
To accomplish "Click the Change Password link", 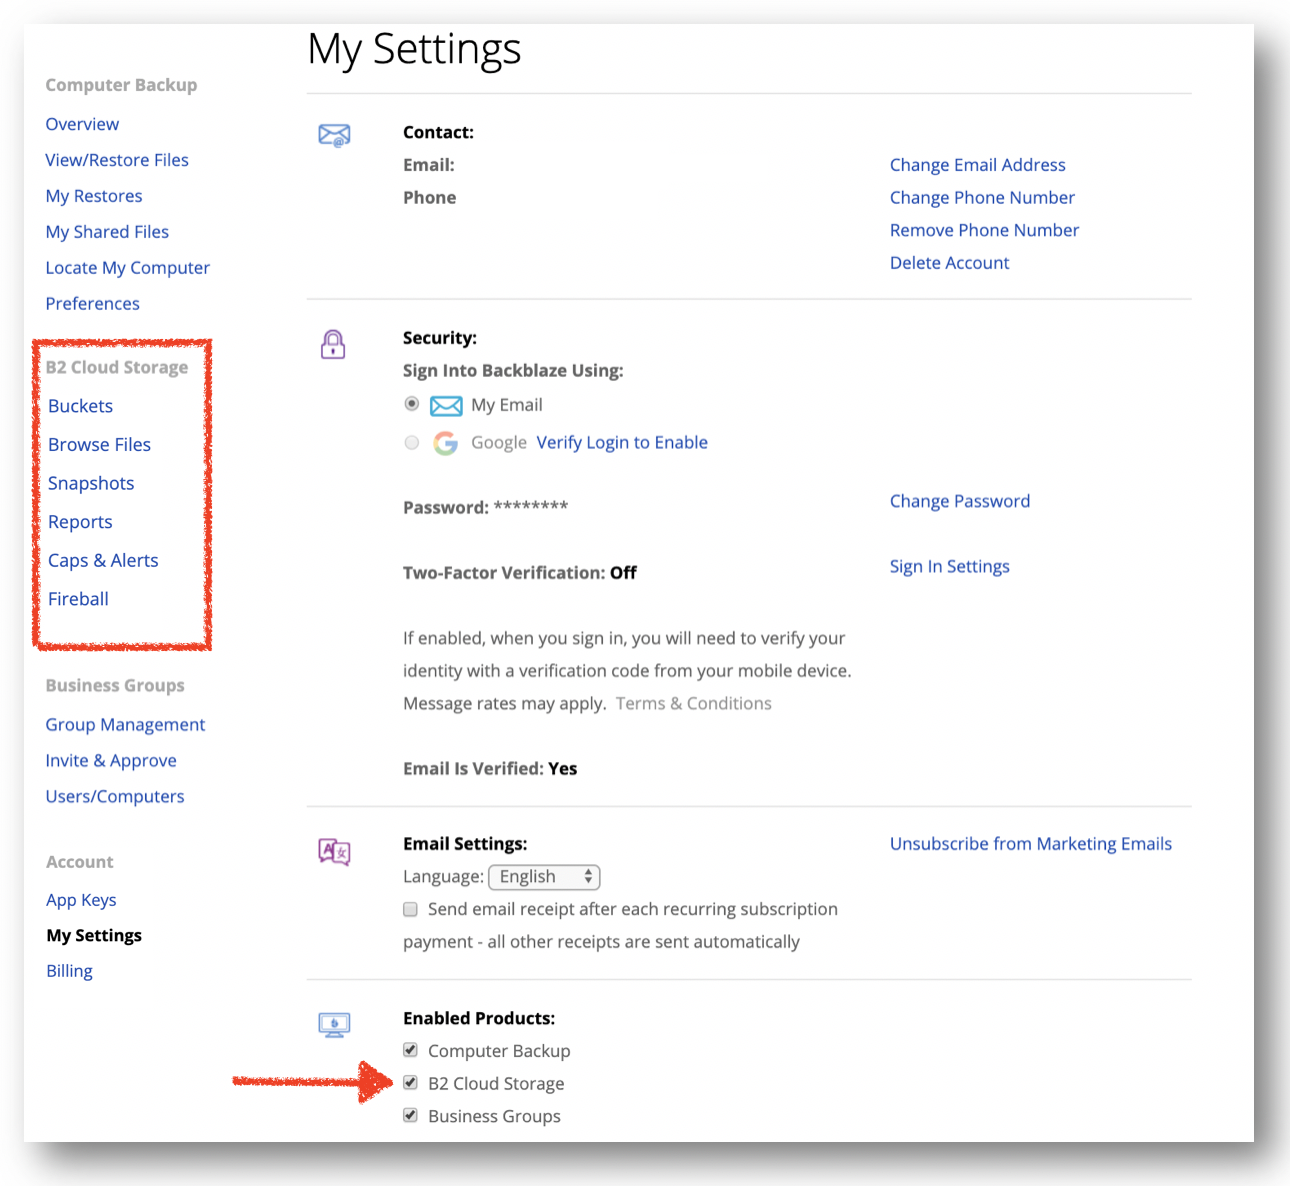I will [x=959, y=501].
